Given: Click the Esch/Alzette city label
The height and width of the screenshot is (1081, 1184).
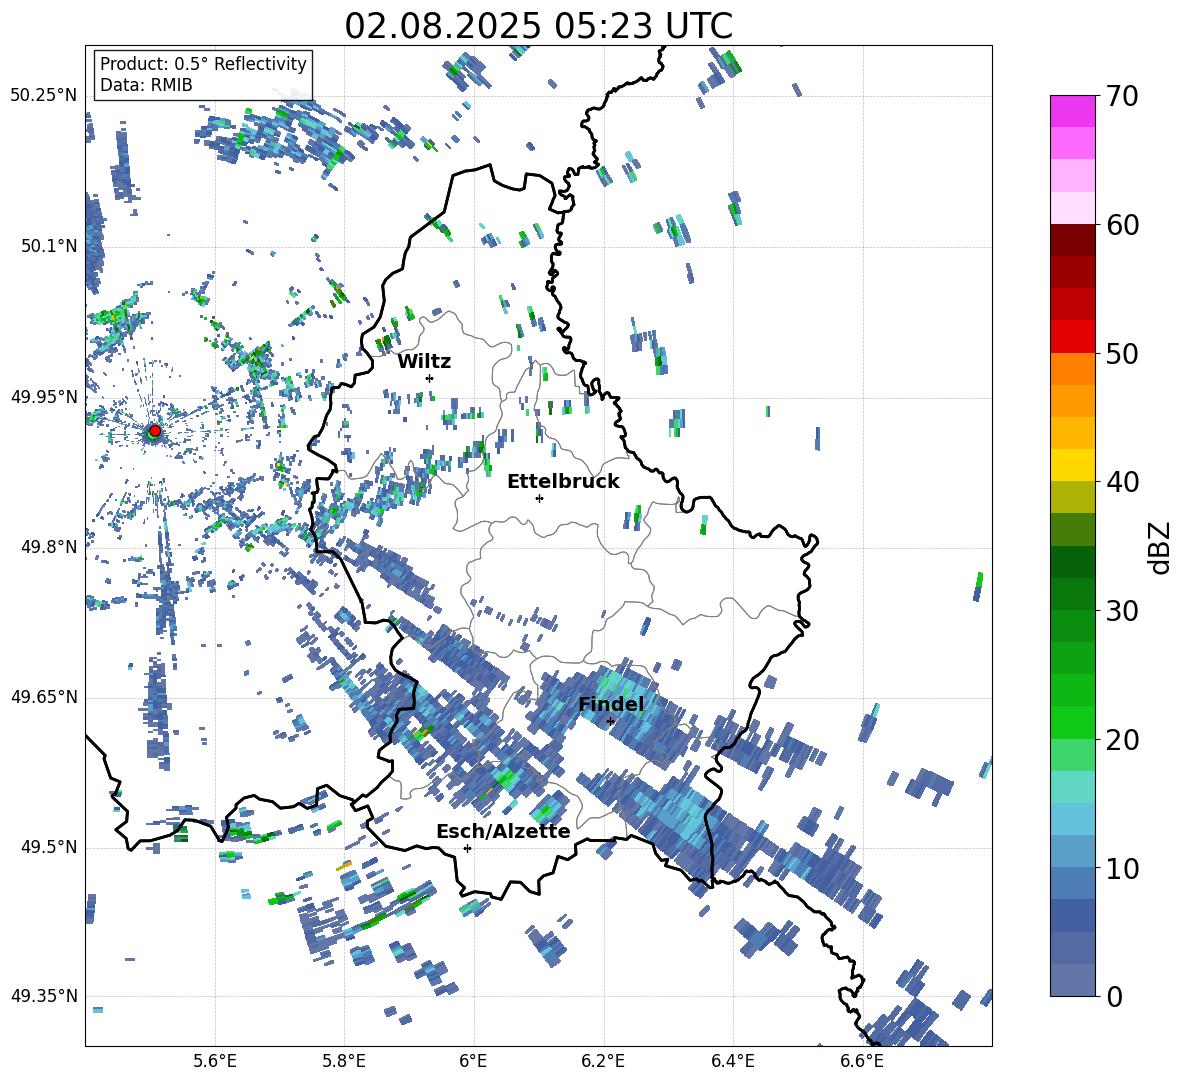Looking at the screenshot, I should tap(503, 831).
